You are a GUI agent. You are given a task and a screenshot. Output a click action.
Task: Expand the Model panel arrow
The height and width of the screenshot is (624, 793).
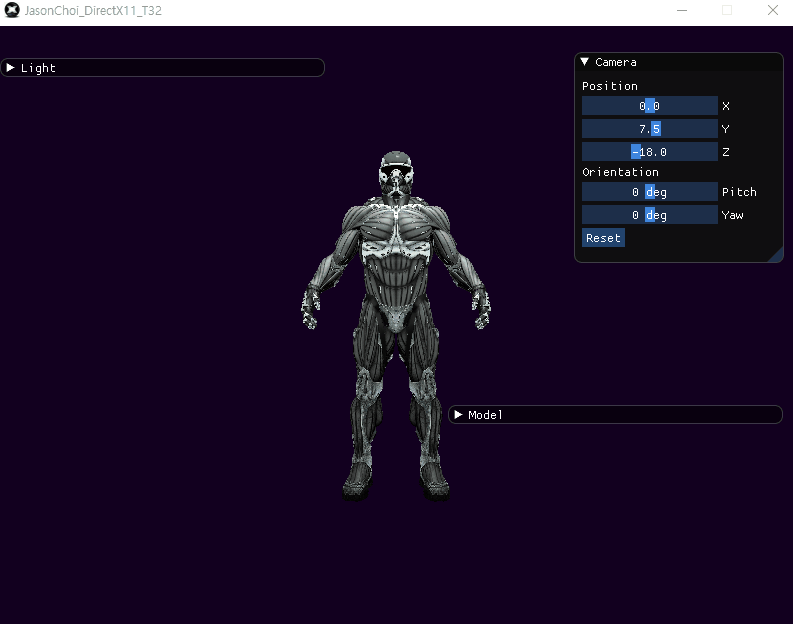tap(458, 415)
